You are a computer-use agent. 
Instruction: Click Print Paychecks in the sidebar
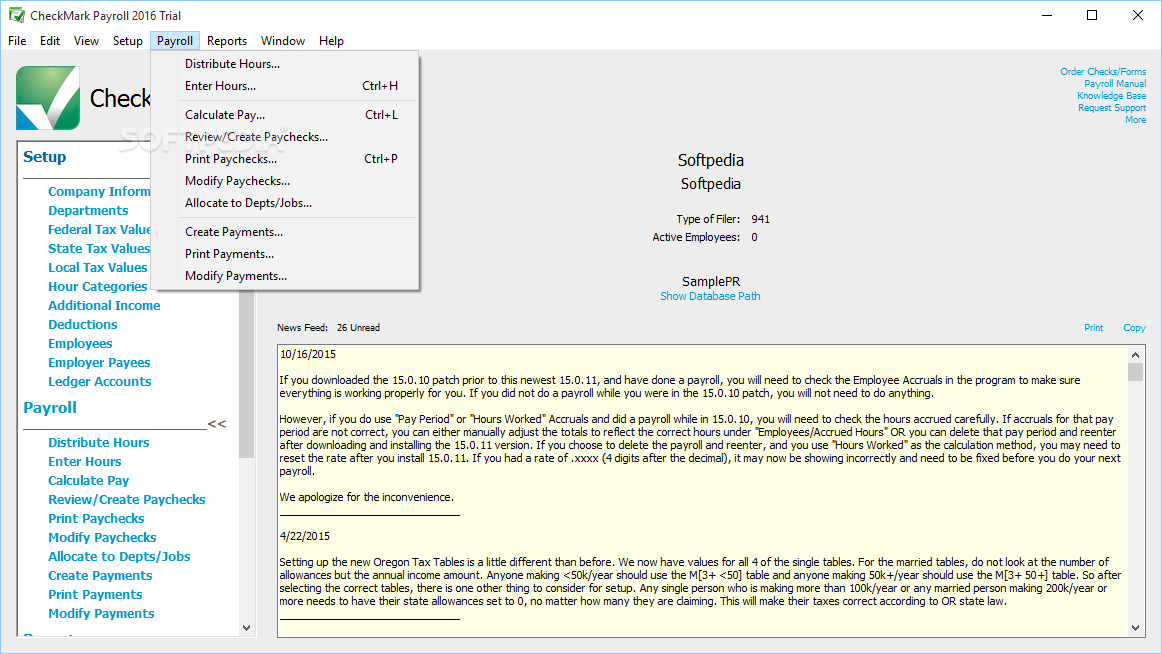tap(96, 518)
